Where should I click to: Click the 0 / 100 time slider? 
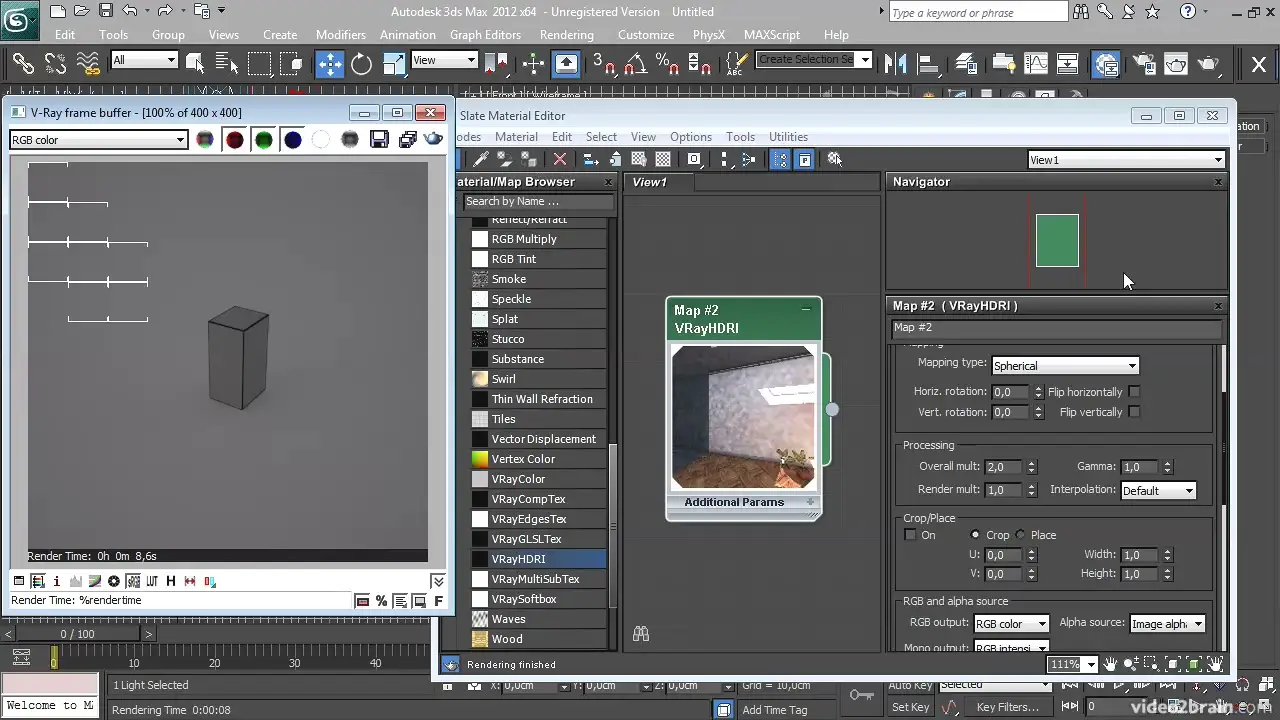[78, 634]
